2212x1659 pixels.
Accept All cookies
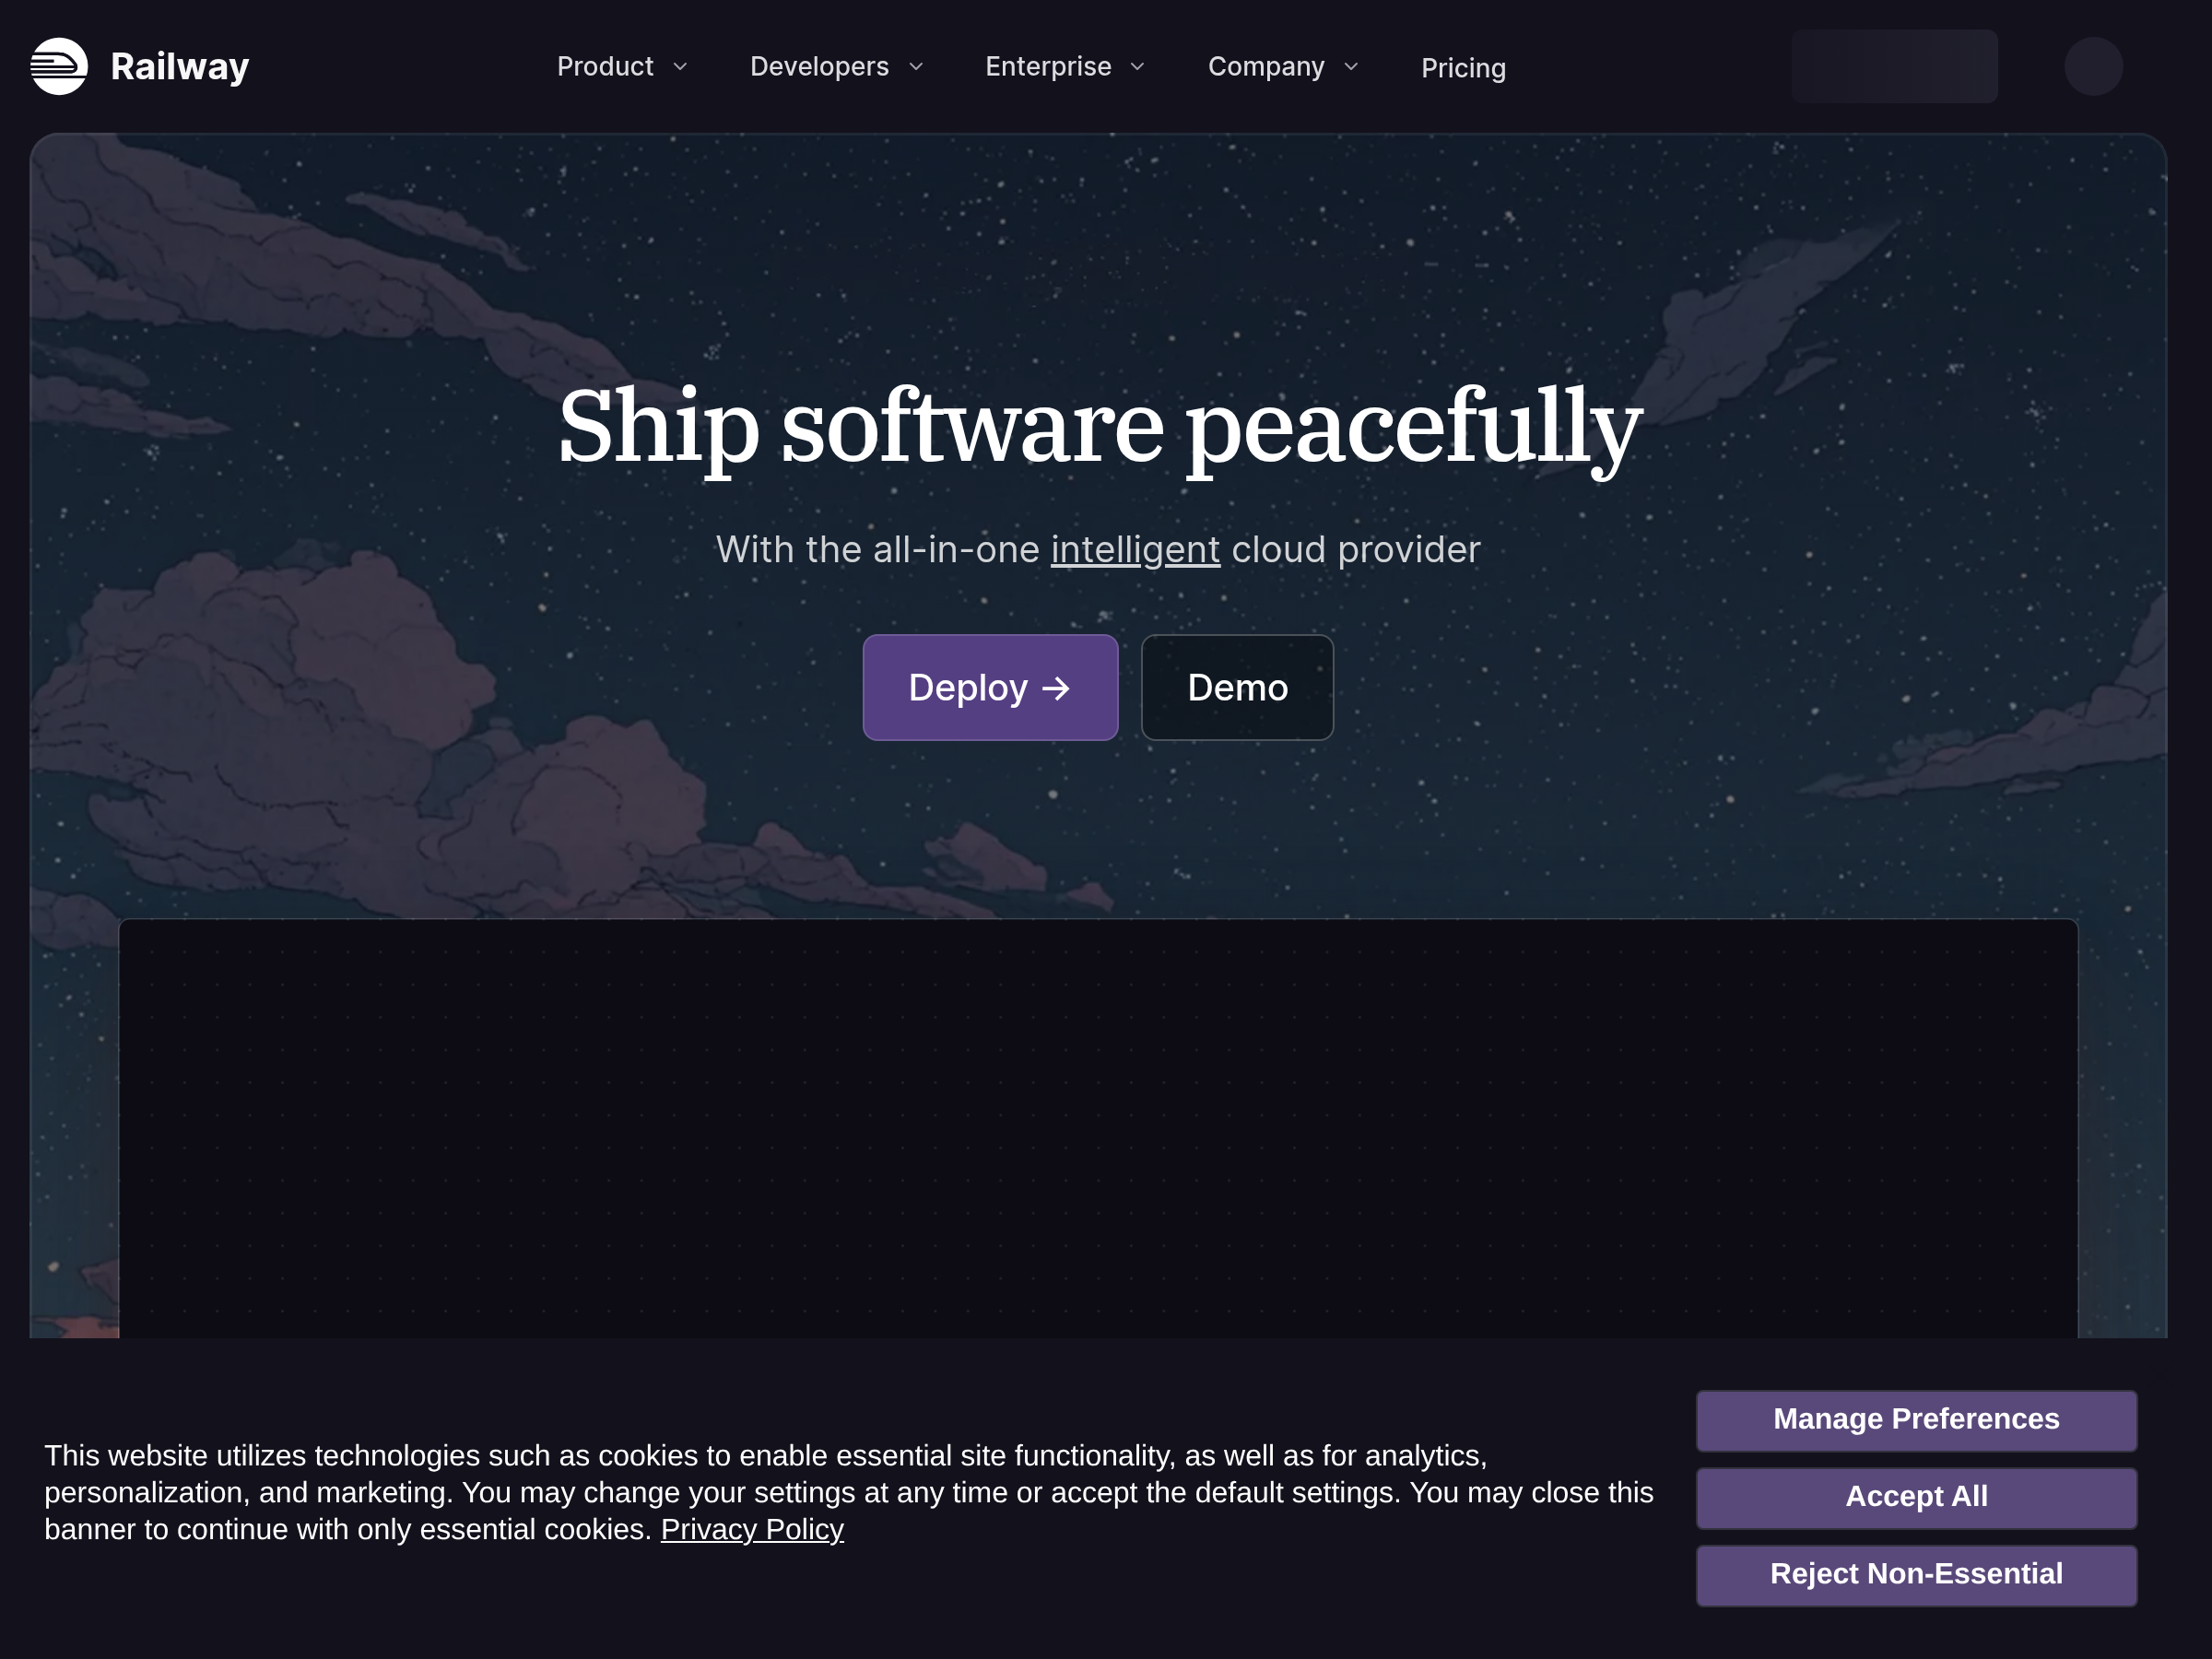coord(1916,1497)
